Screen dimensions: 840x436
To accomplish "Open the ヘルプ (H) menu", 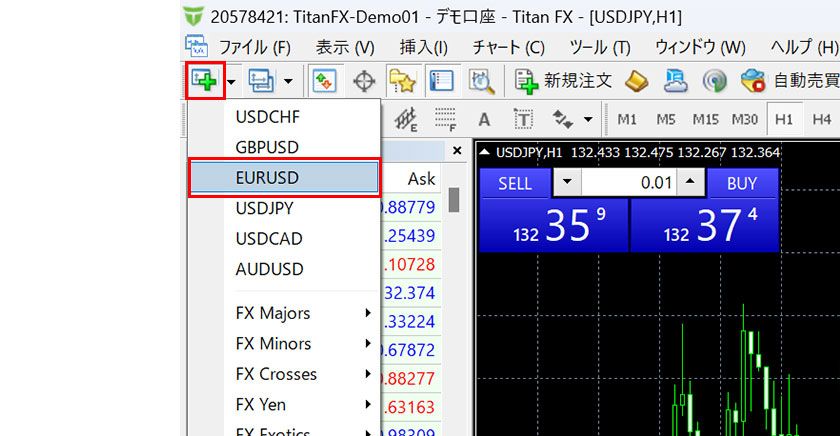I will (805, 48).
